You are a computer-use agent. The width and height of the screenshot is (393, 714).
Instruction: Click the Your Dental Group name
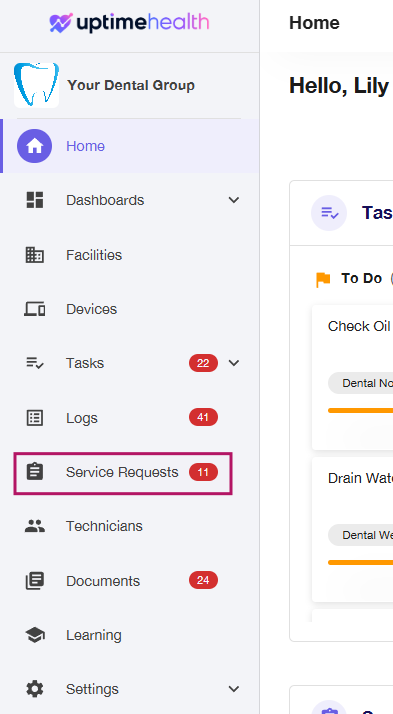pyautogui.click(x=131, y=85)
